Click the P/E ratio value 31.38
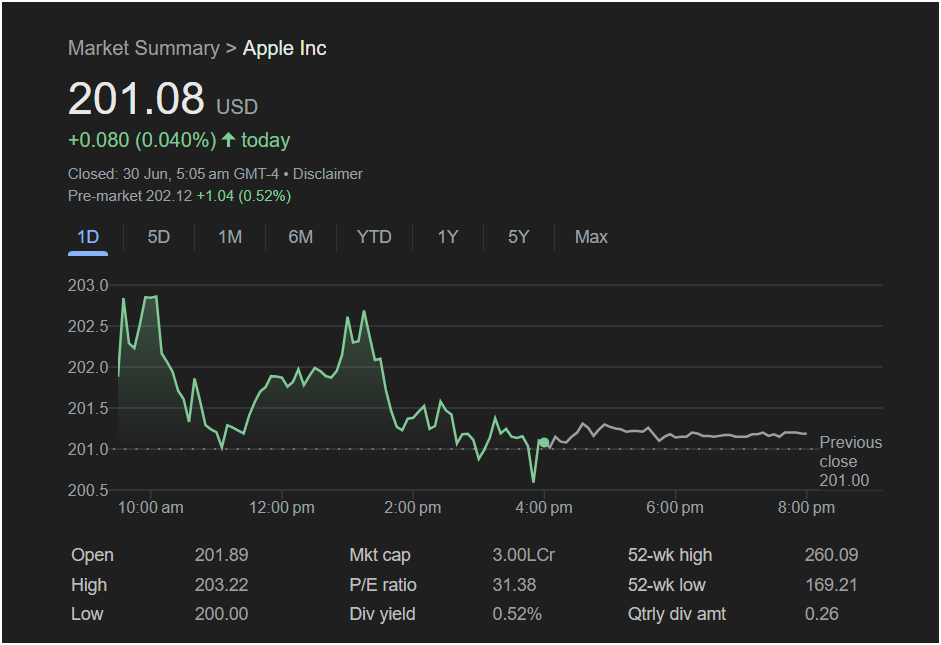 point(514,585)
